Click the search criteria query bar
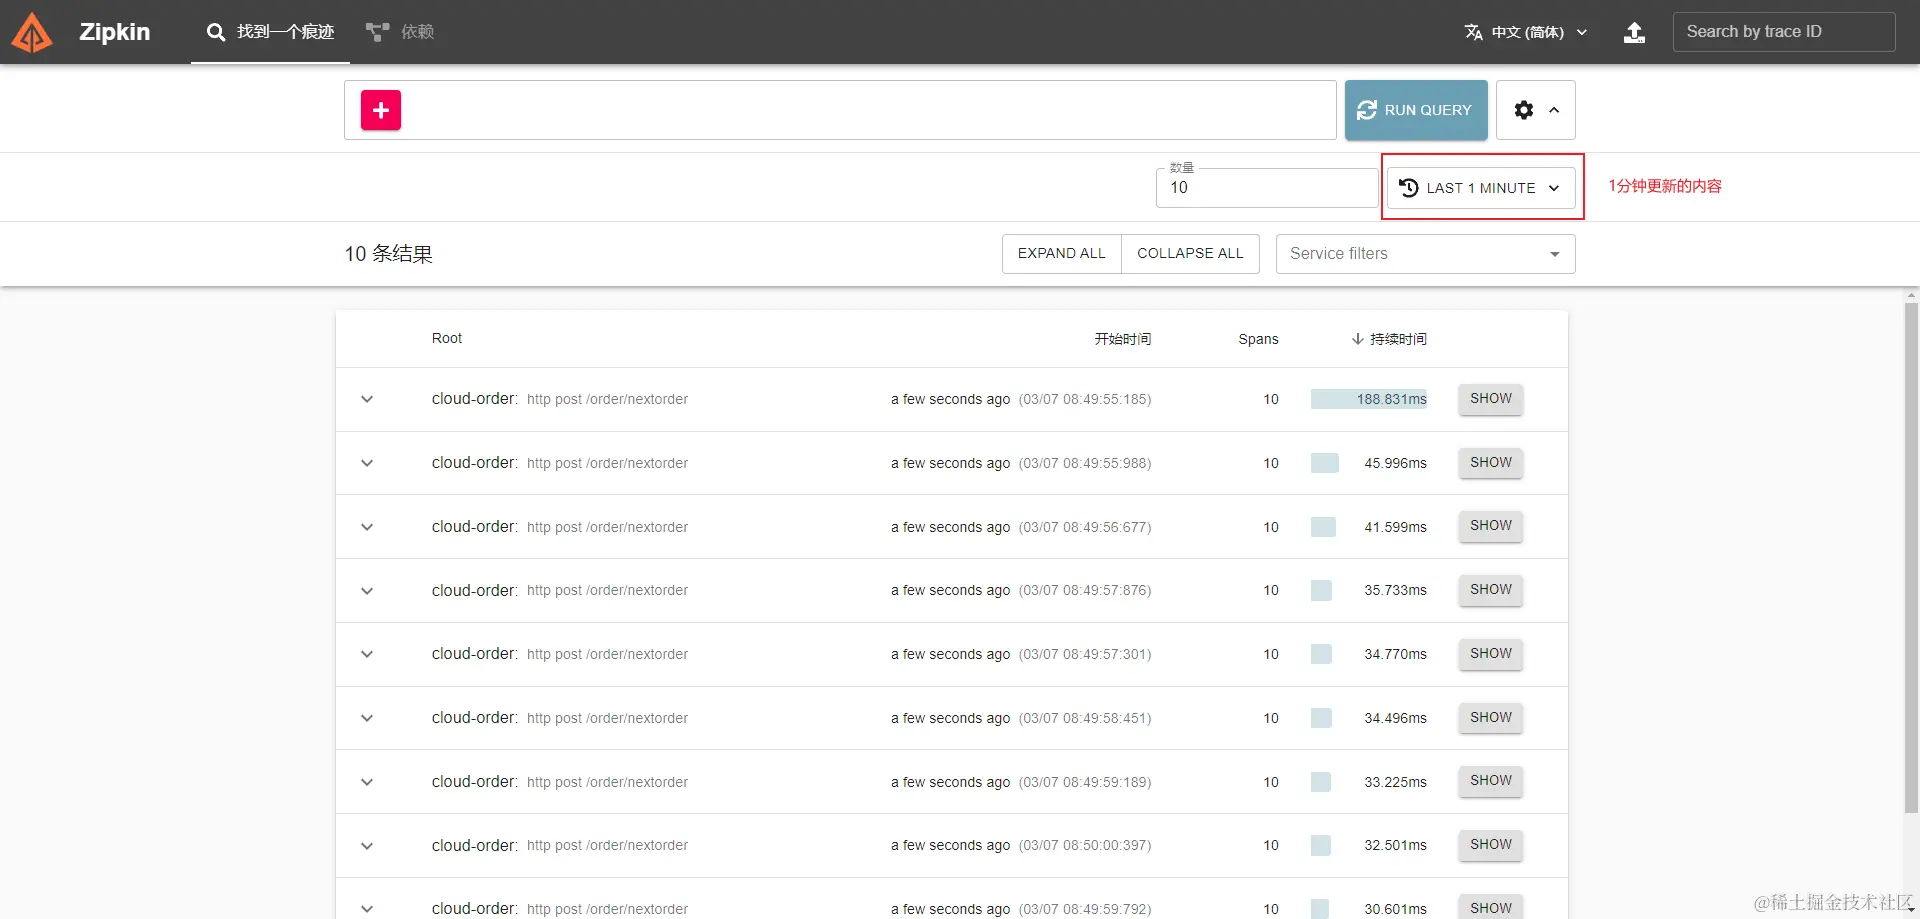The height and width of the screenshot is (919, 1920). click(x=840, y=110)
